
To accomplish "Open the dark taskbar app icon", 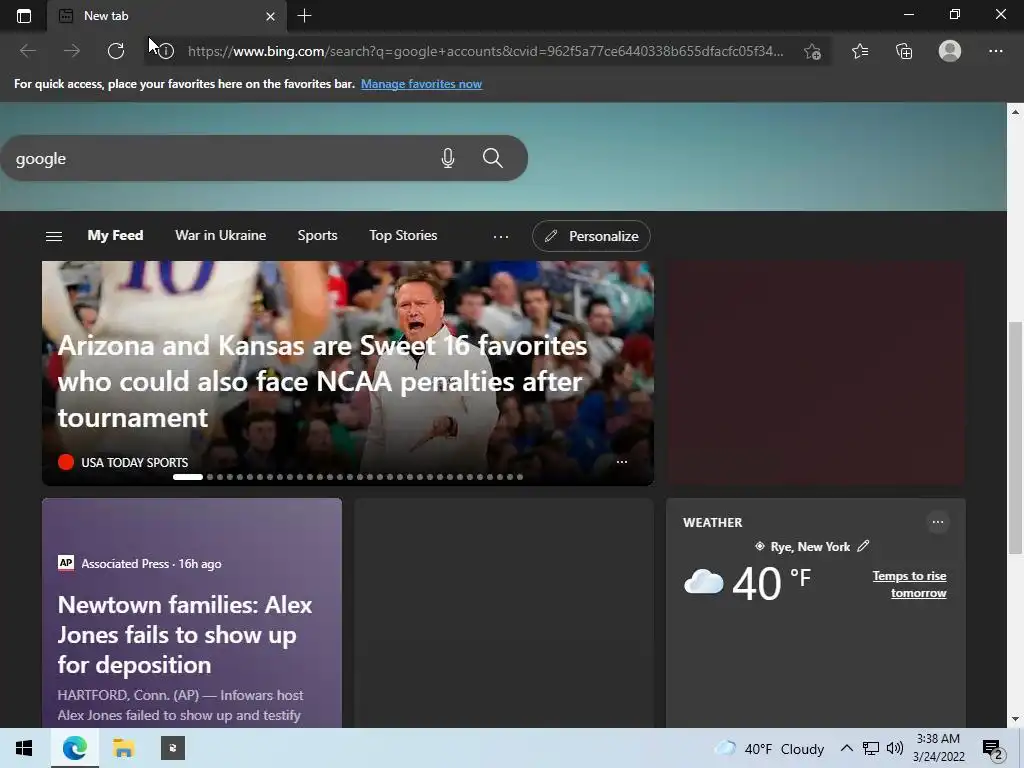I will (x=173, y=748).
